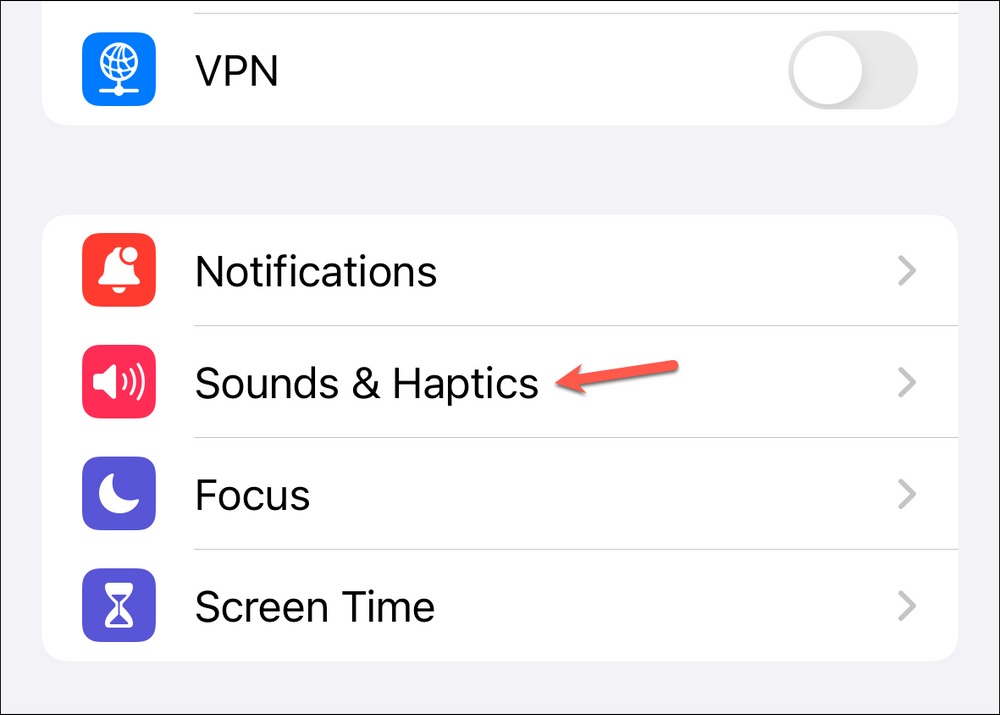Open the Notifications settings label
The width and height of the screenshot is (1000, 715).
click(x=316, y=272)
